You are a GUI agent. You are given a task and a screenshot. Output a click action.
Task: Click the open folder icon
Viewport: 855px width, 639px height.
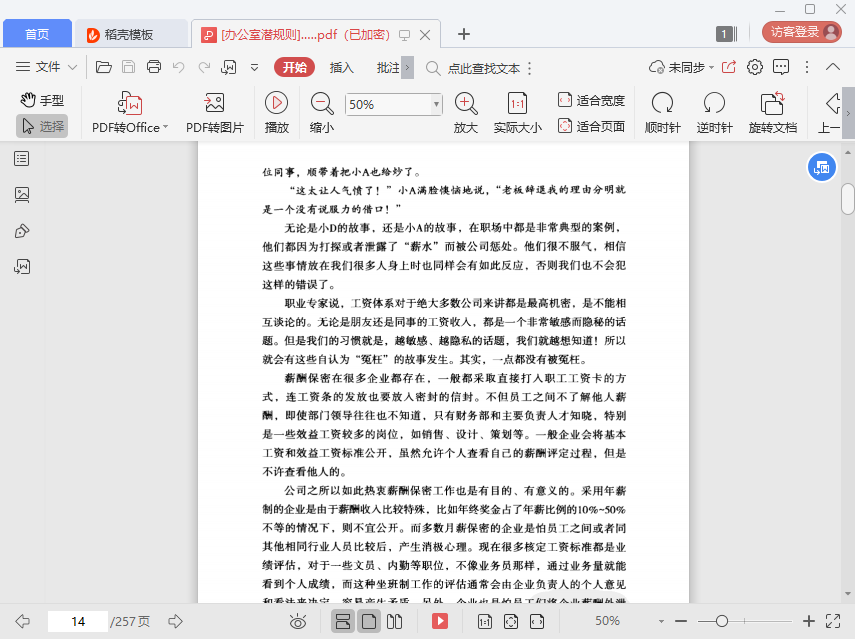(104, 67)
